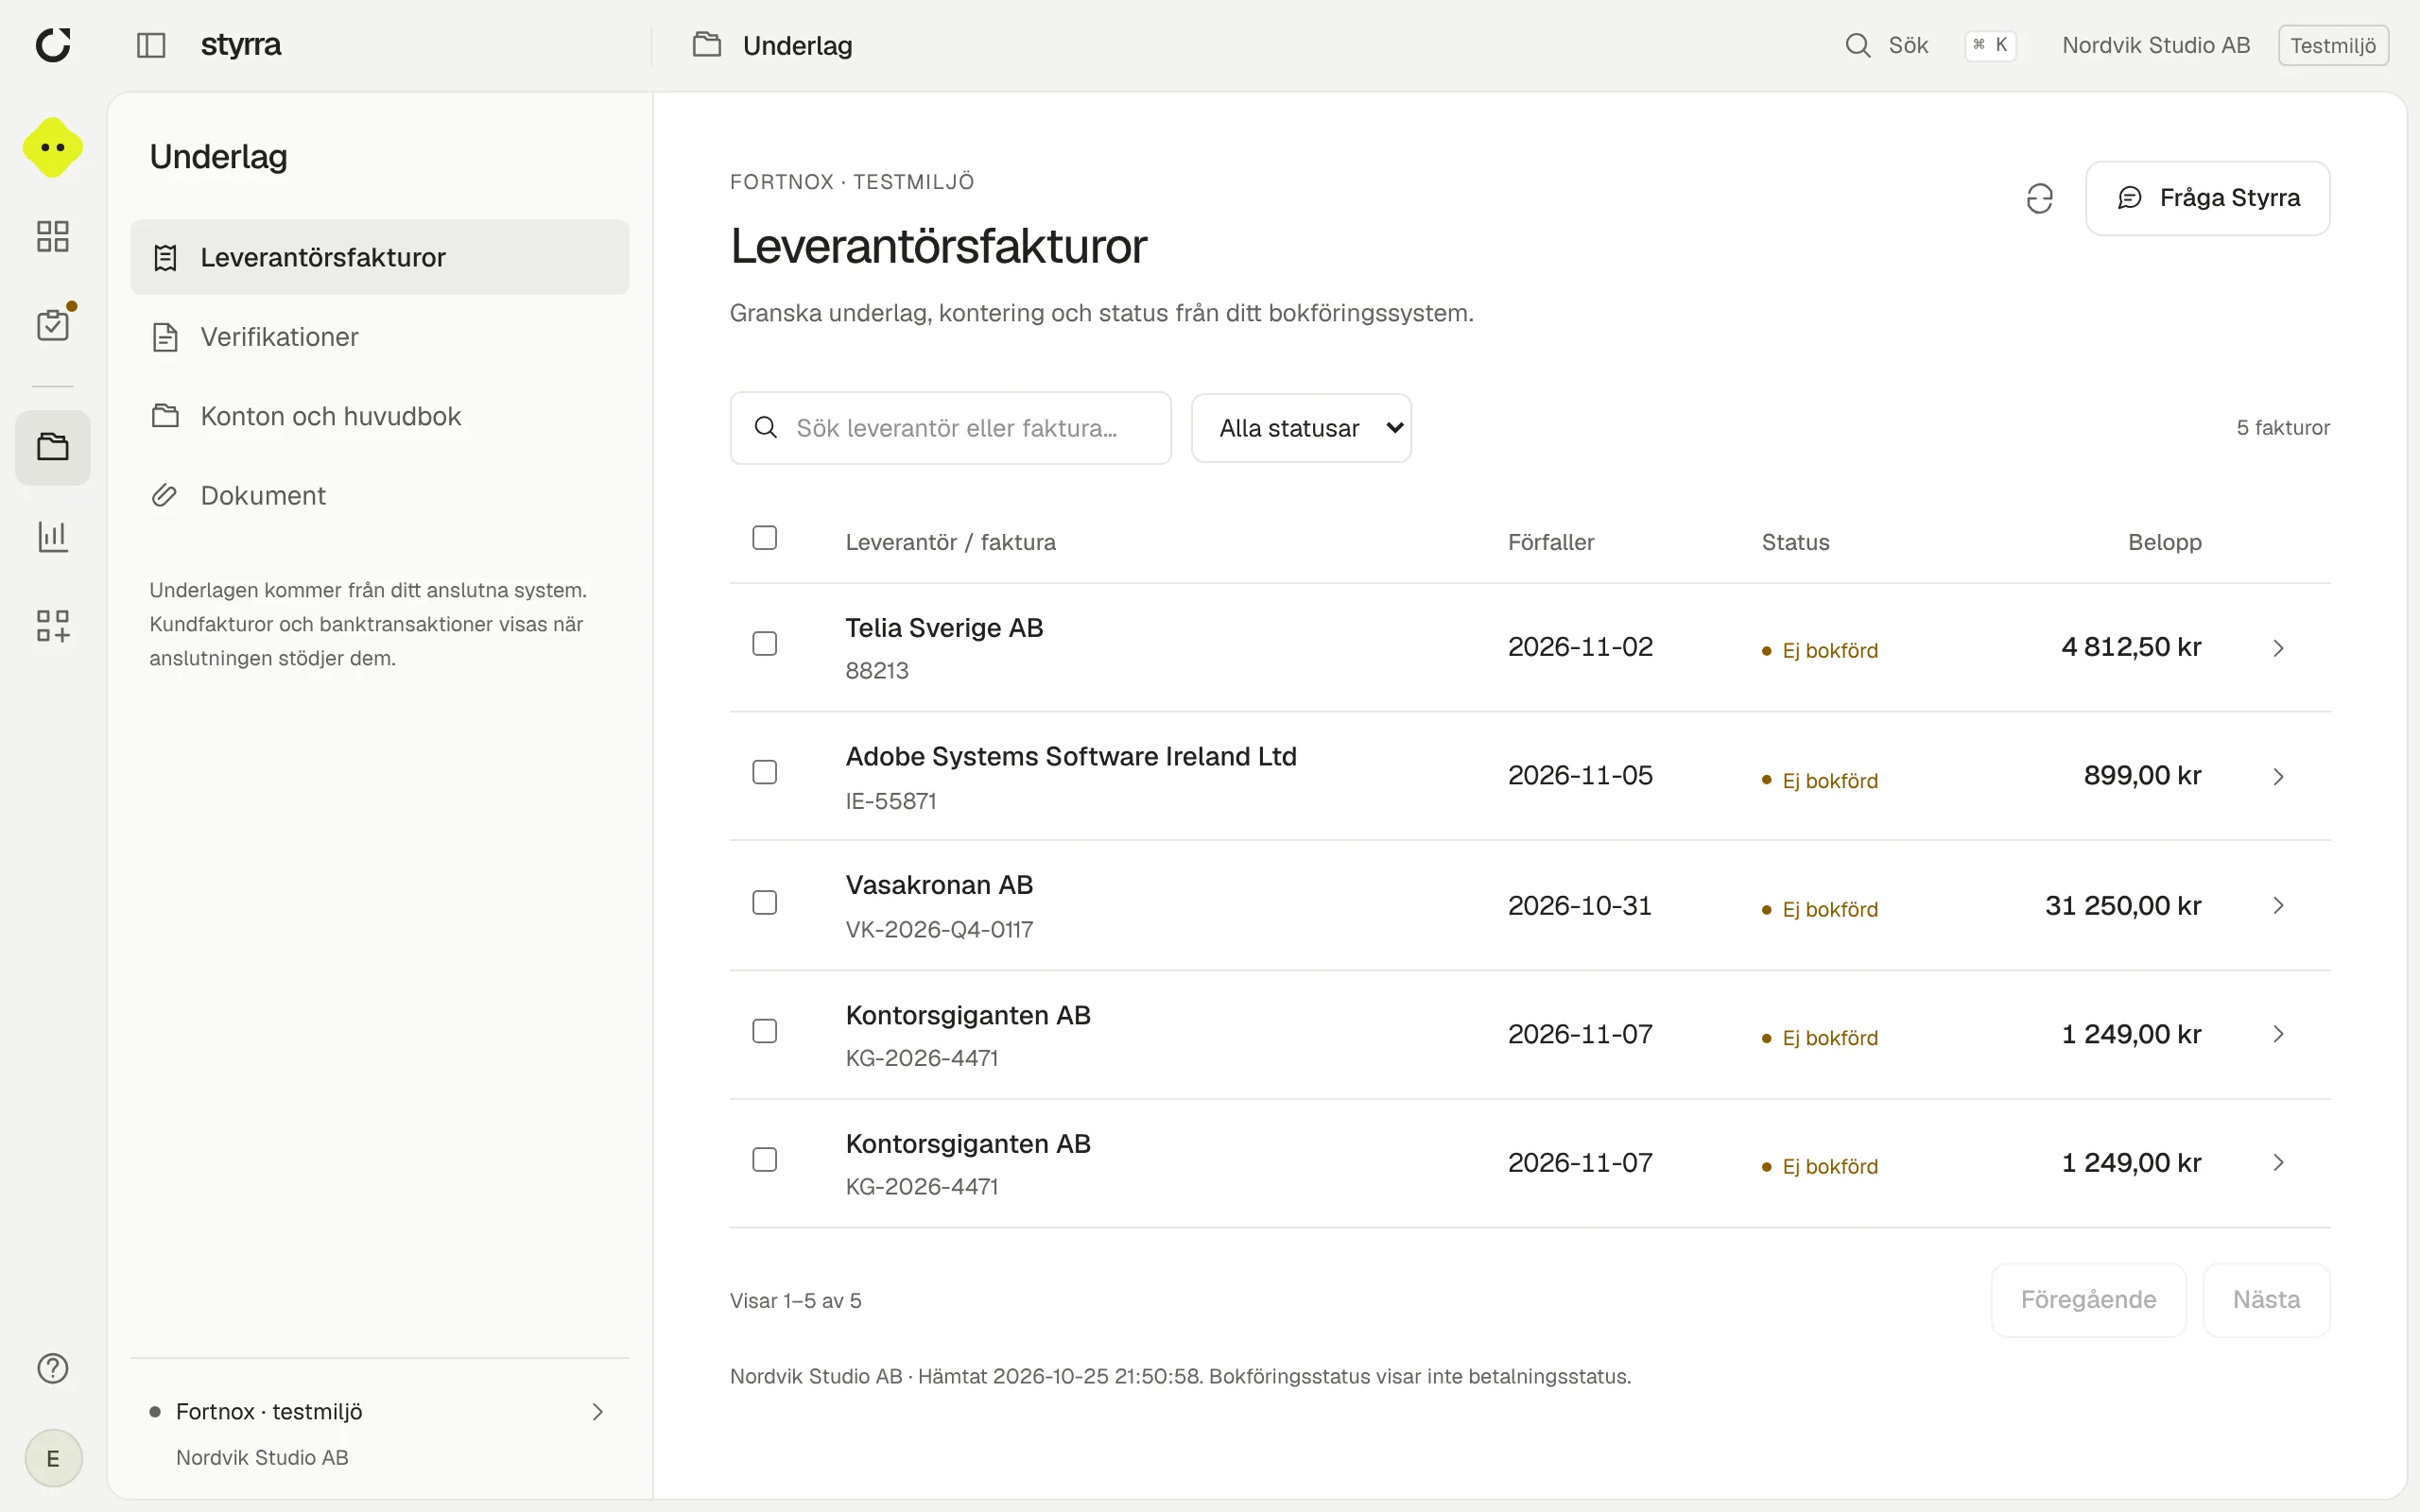
Task: Click the Belopp column header
Action: [2165, 542]
